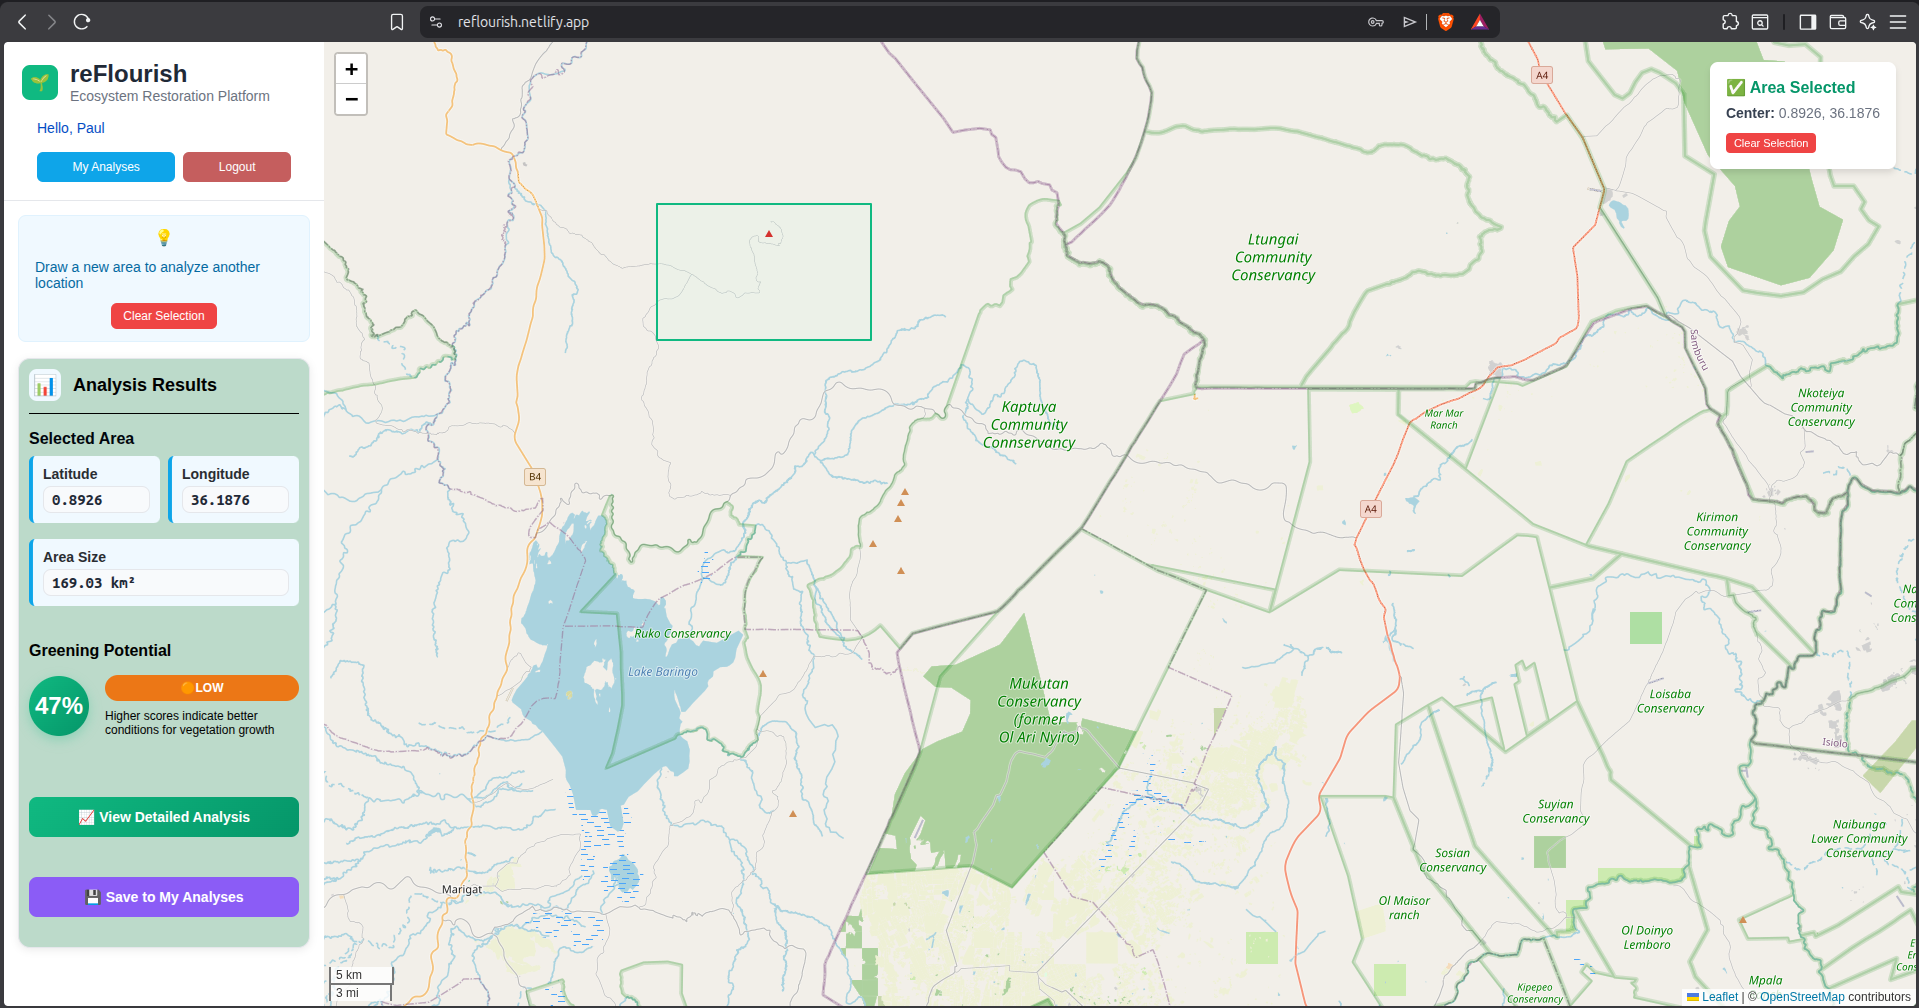Viewport: 1919px width, 1008px height.
Task: Click the selected green rectangle on map
Action: 763,290
